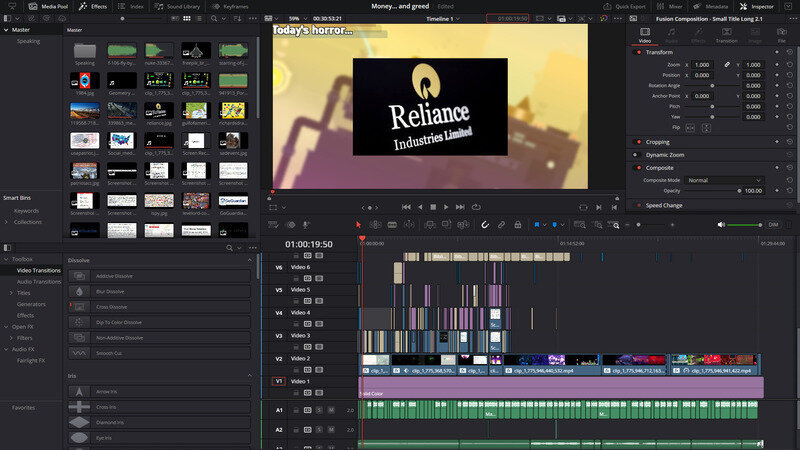Toggle the Effects panel button

(x=93, y=7)
